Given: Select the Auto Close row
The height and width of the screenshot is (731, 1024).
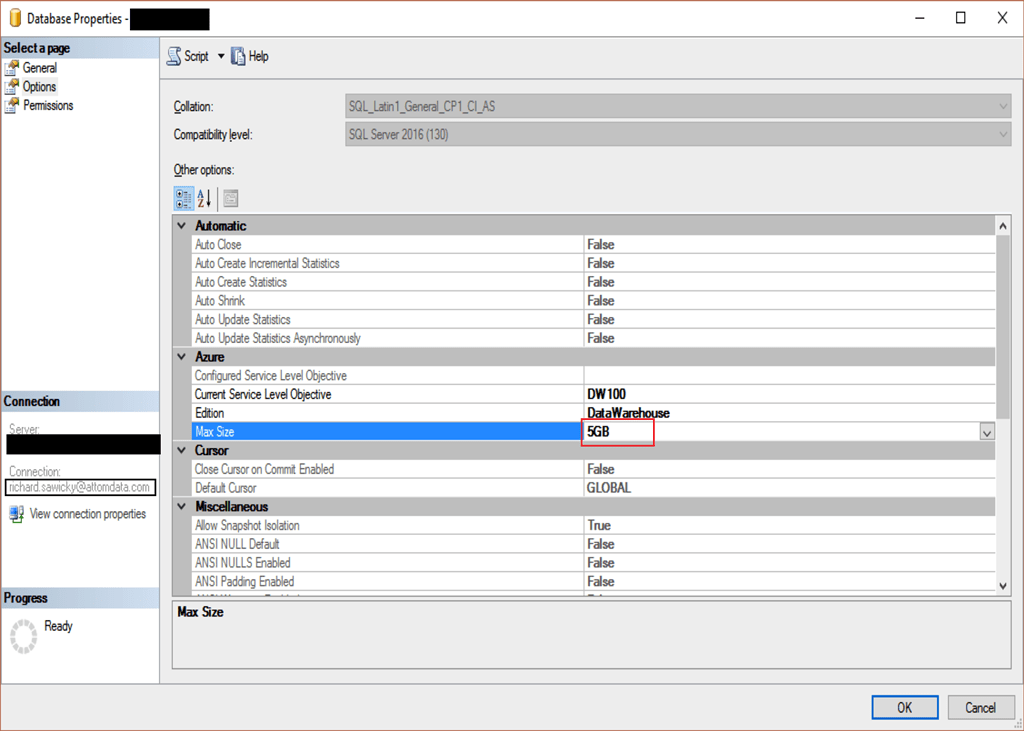Looking at the screenshot, I should point(593,244).
